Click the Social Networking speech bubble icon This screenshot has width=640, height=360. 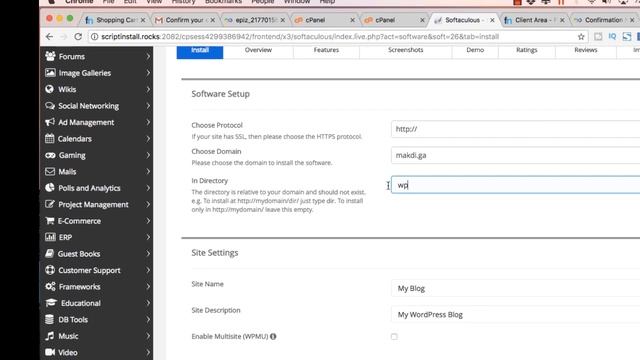[x=50, y=106]
